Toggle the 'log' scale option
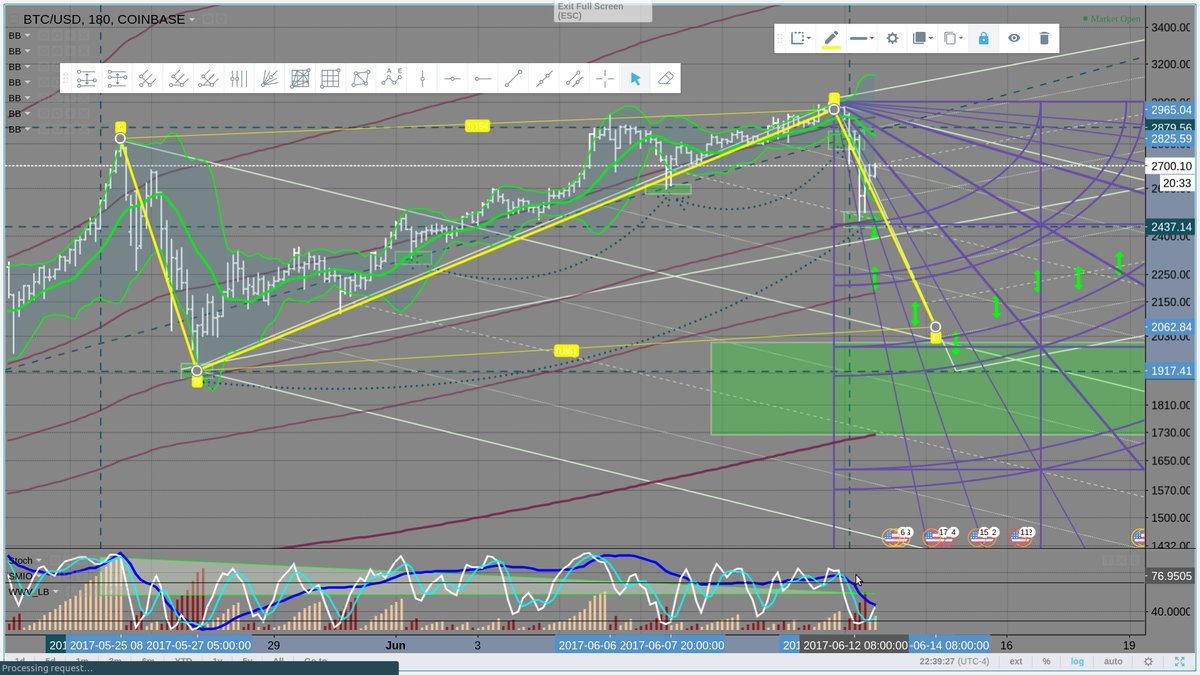 (x=1079, y=661)
